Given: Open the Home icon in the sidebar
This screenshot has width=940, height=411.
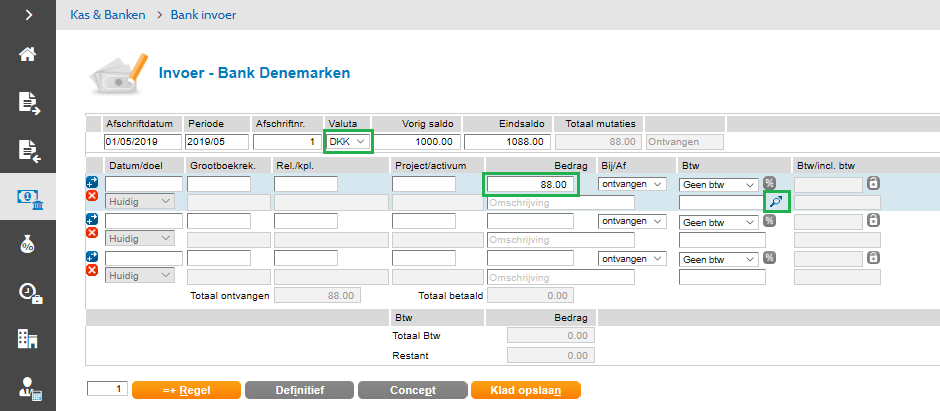Looking at the screenshot, I should coord(28,53).
